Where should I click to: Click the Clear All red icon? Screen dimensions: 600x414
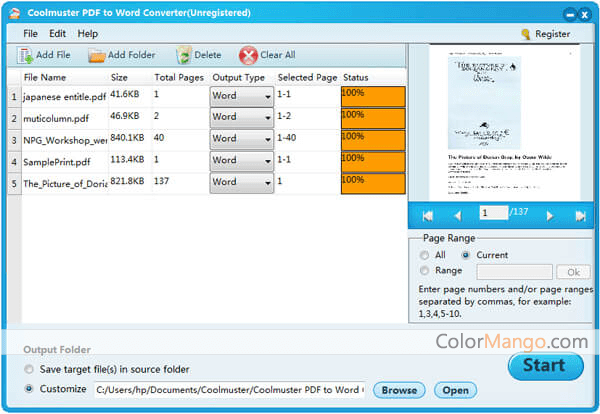[248, 55]
